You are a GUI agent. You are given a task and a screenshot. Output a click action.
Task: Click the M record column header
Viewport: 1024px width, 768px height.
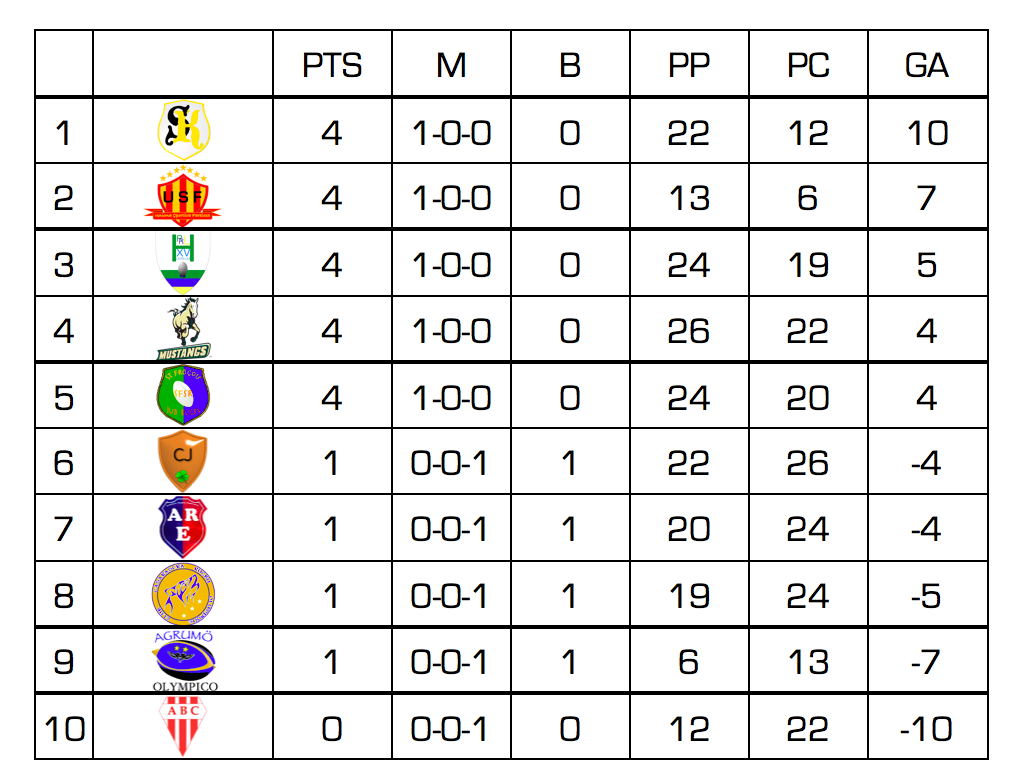point(451,65)
